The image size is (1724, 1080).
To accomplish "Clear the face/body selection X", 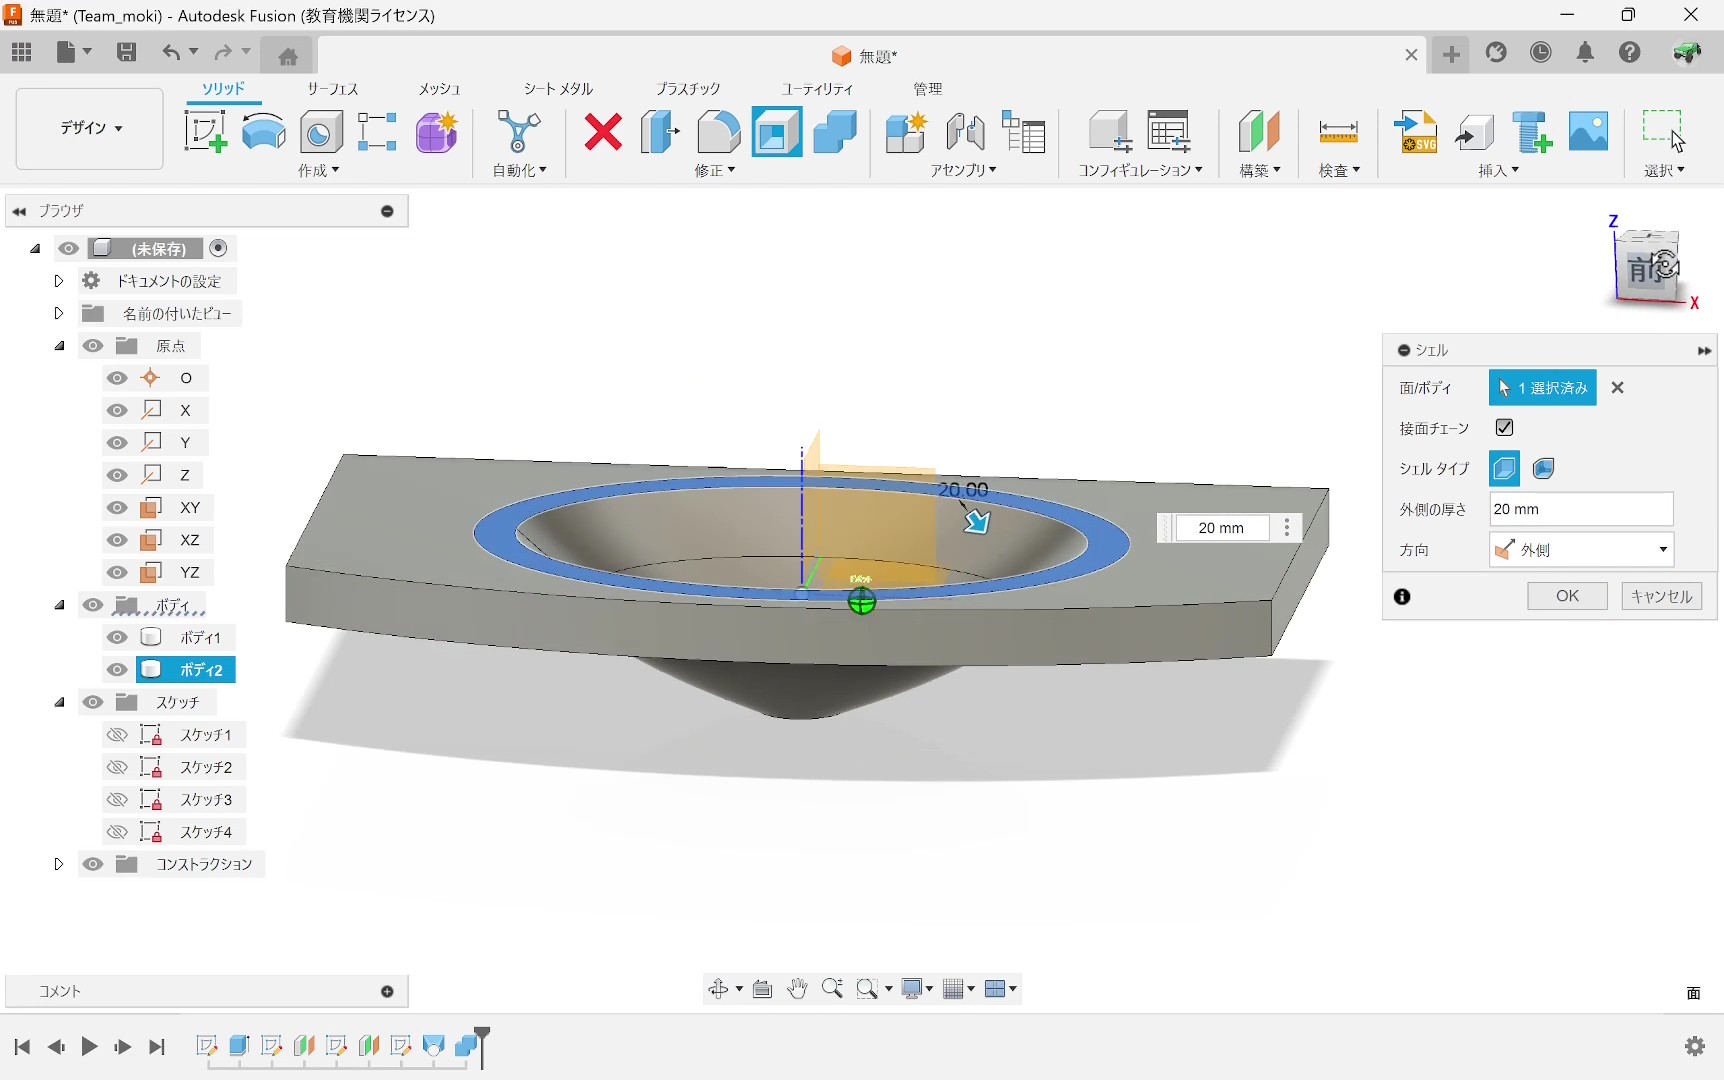I will [x=1618, y=388].
